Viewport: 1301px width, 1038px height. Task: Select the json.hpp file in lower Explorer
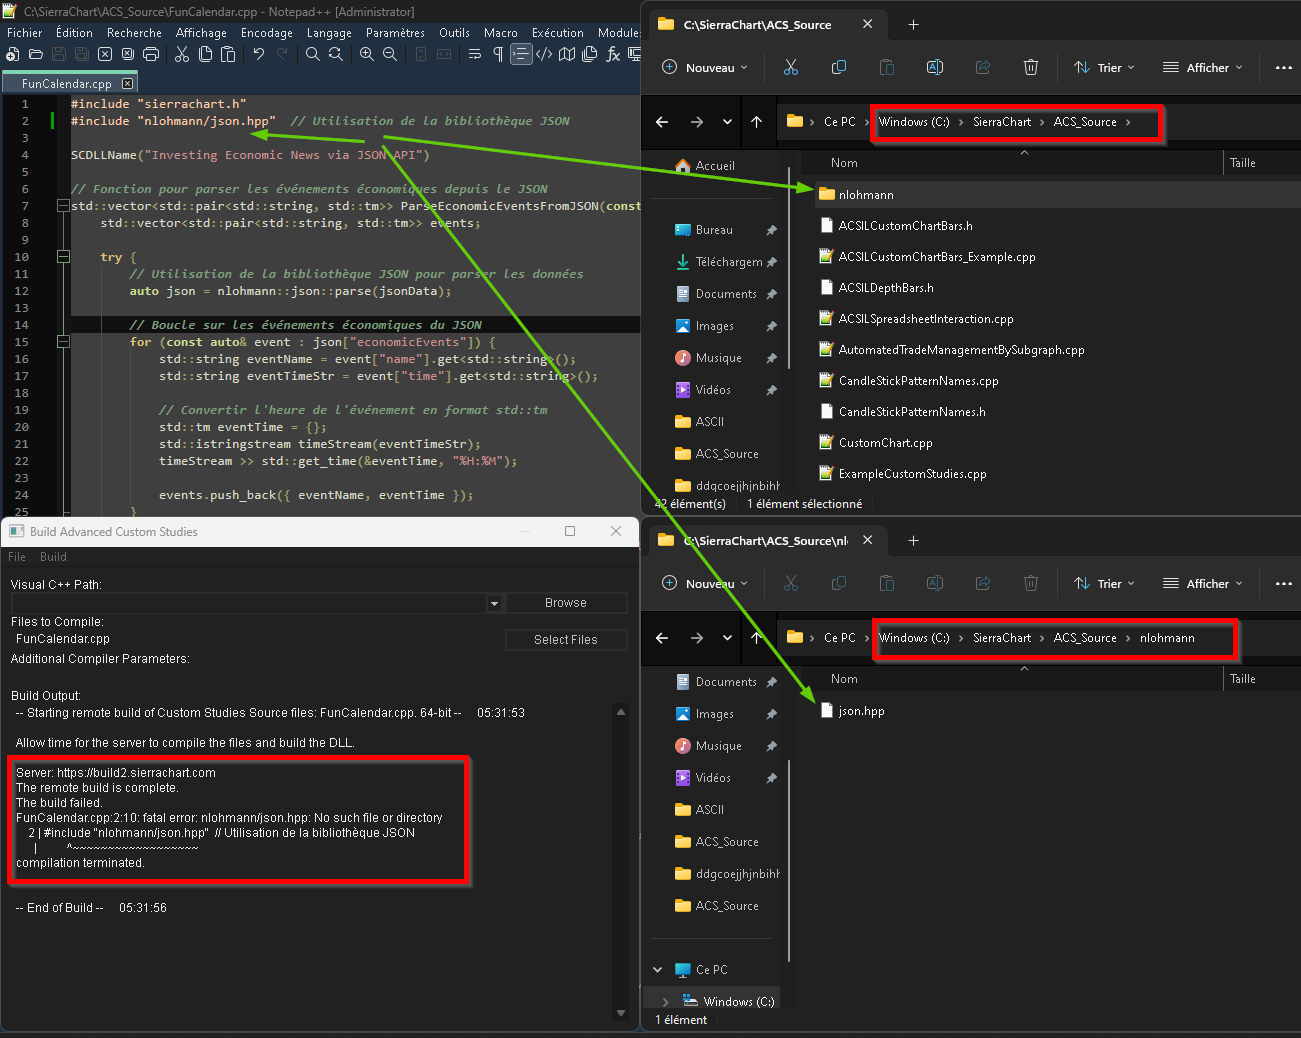click(x=861, y=711)
